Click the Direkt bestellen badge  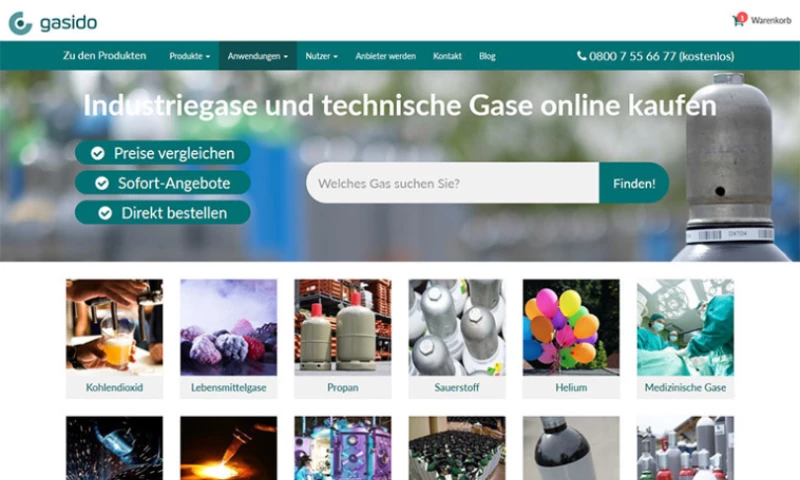coord(163,213)
